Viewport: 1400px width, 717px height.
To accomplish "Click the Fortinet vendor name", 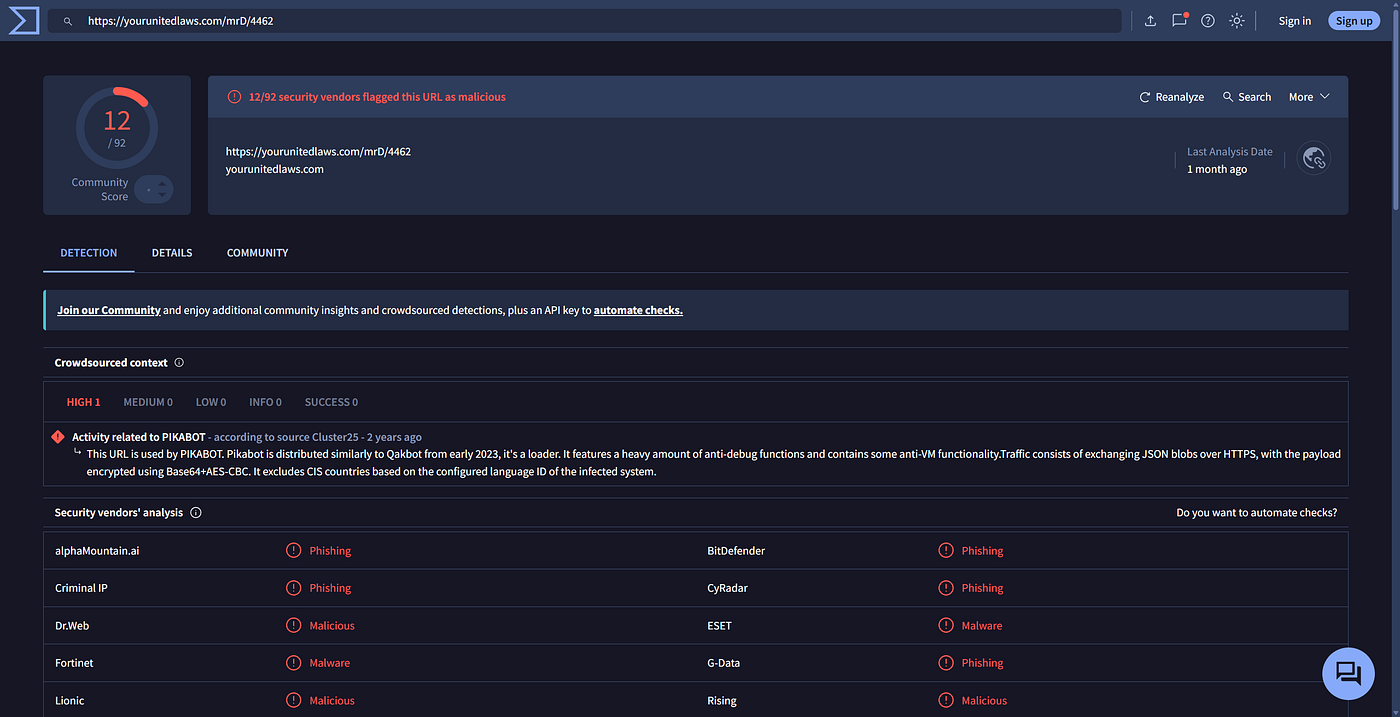I will [74, 663].
